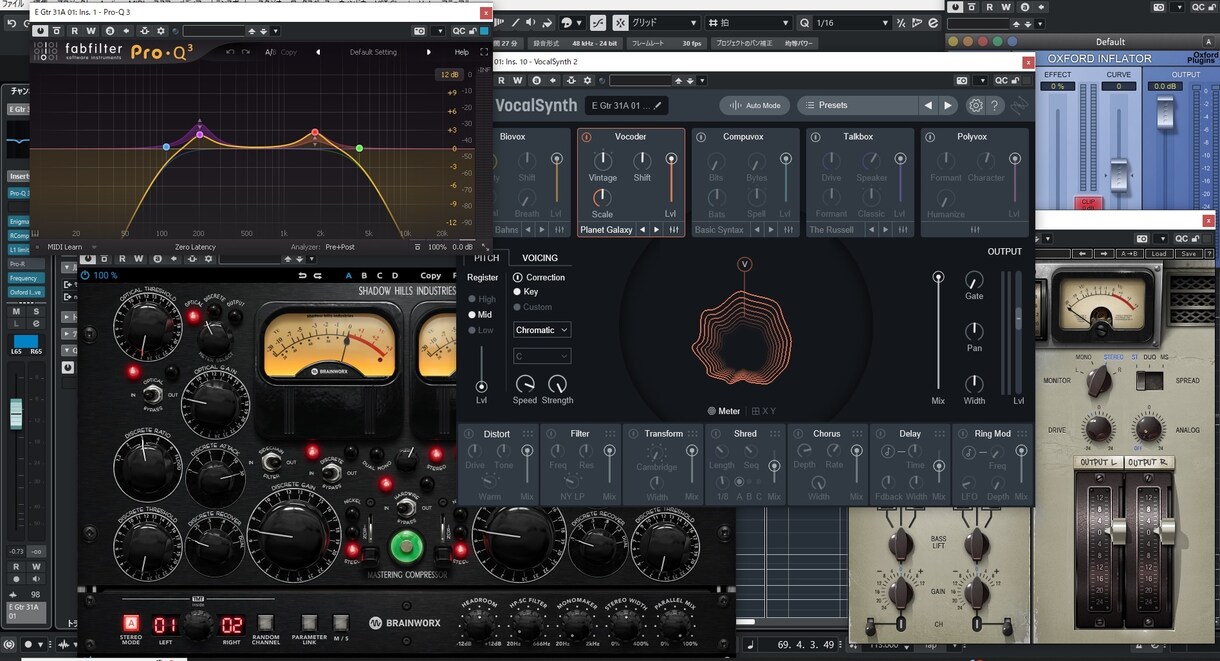Click the green mastering compressor bypass button
The width and height of the screenshot is (1220, 661).
point(406,547)
